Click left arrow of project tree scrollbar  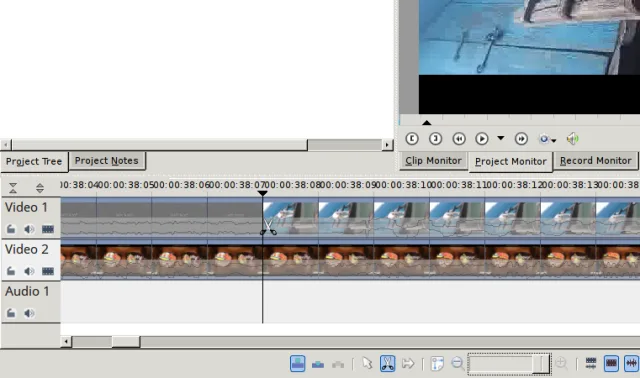(5, 145)
